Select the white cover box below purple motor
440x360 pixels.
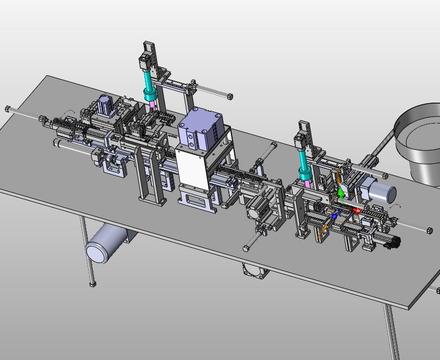(192, 167)
